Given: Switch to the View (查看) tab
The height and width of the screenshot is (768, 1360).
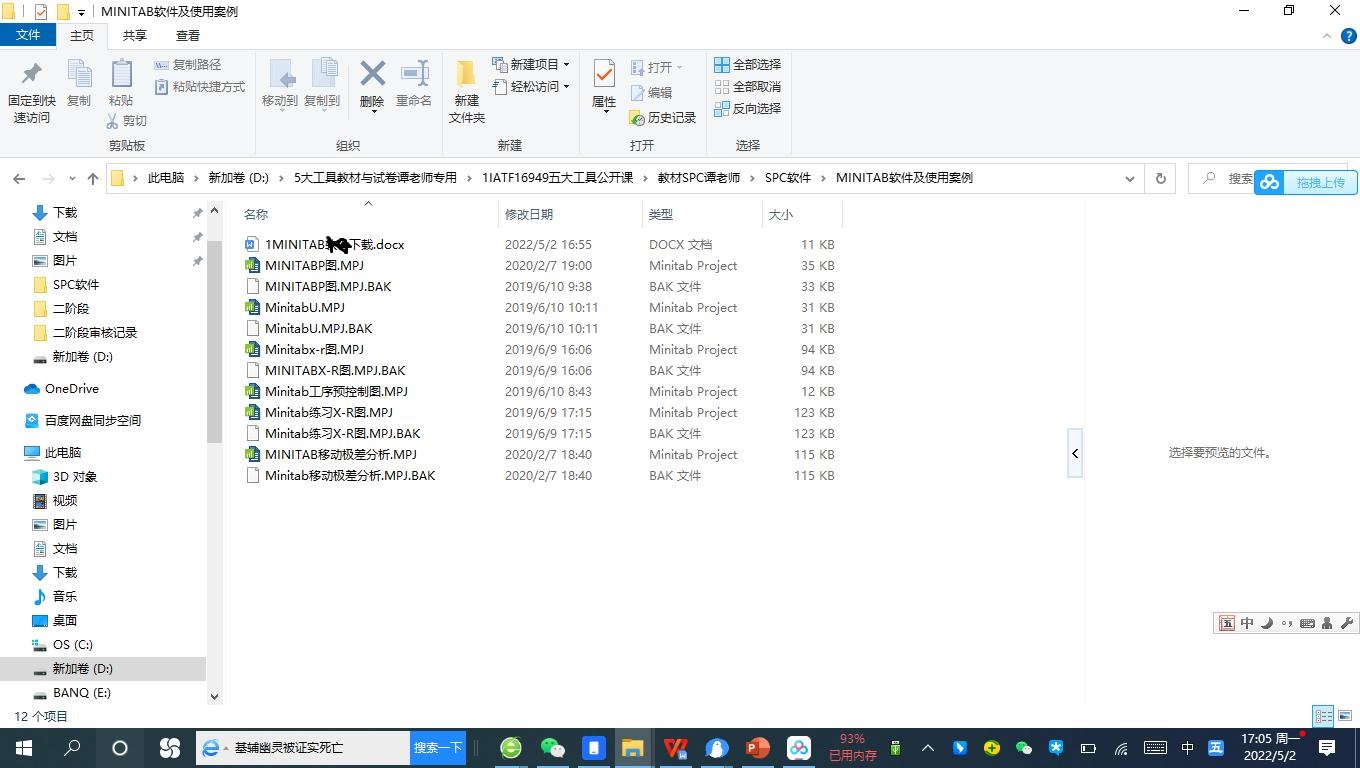Looking at the screenshot, I should pyautogui.click(x=187, y=35).
